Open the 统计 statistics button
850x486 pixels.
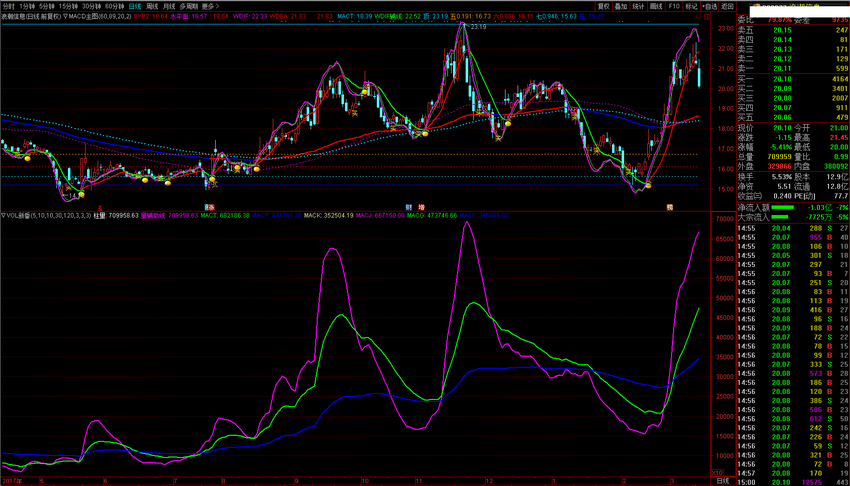(x=639, y=6)
